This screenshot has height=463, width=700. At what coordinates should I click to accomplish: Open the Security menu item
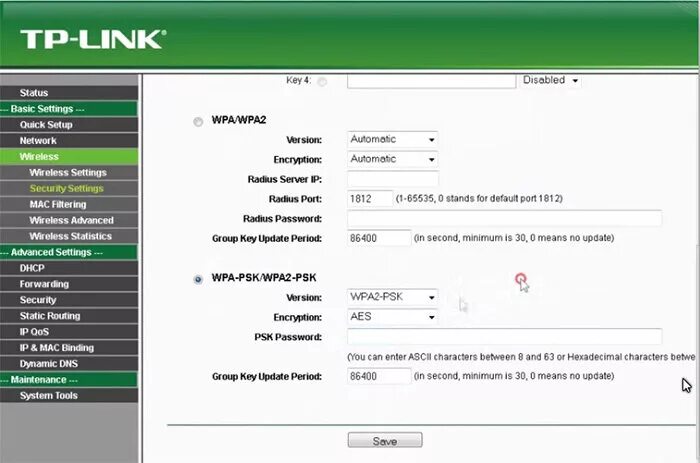[x=69, y=300]
